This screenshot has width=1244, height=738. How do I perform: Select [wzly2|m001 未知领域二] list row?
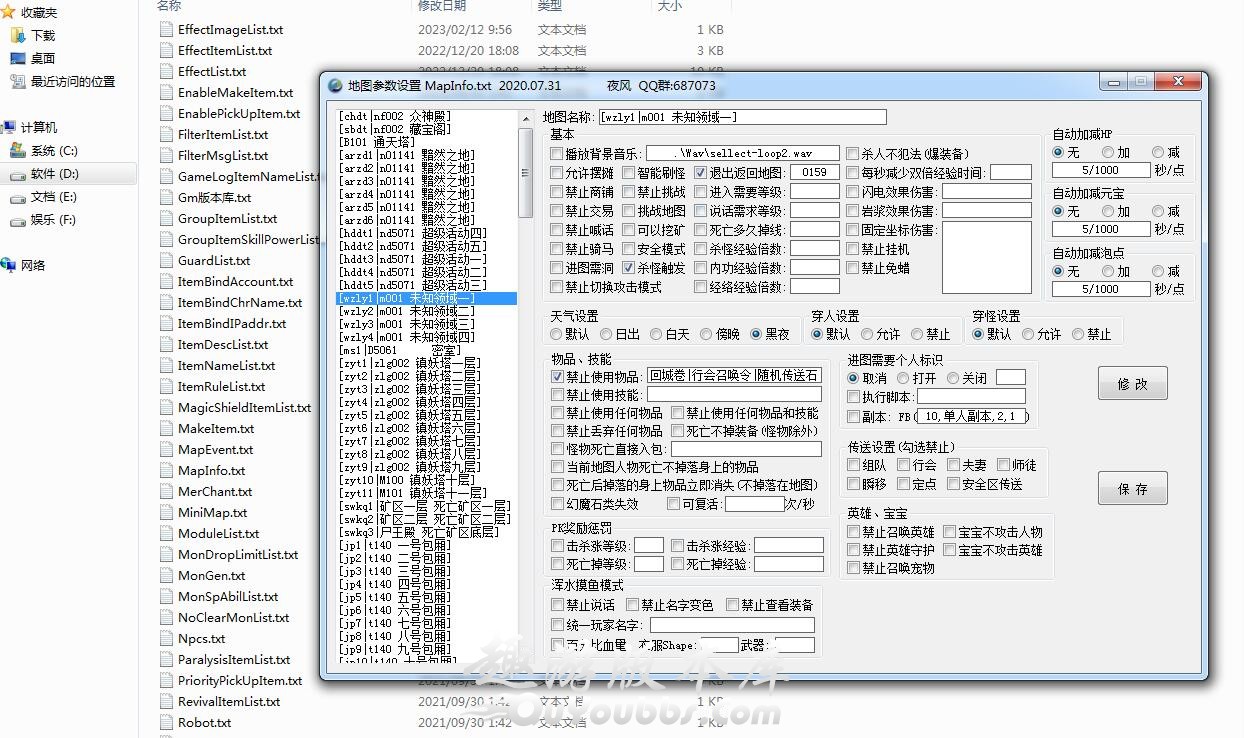pos(427,311)
